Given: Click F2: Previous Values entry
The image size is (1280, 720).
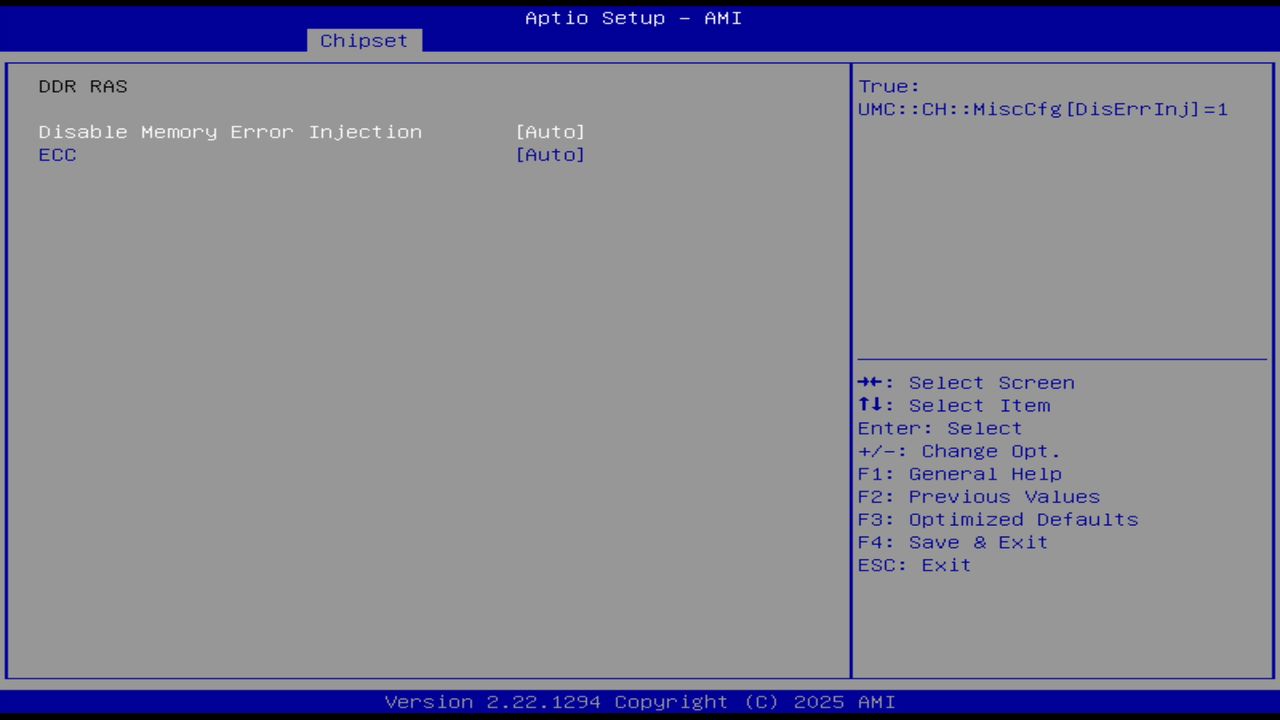Looking at the screenshot, I should click(x=978, y=496).
